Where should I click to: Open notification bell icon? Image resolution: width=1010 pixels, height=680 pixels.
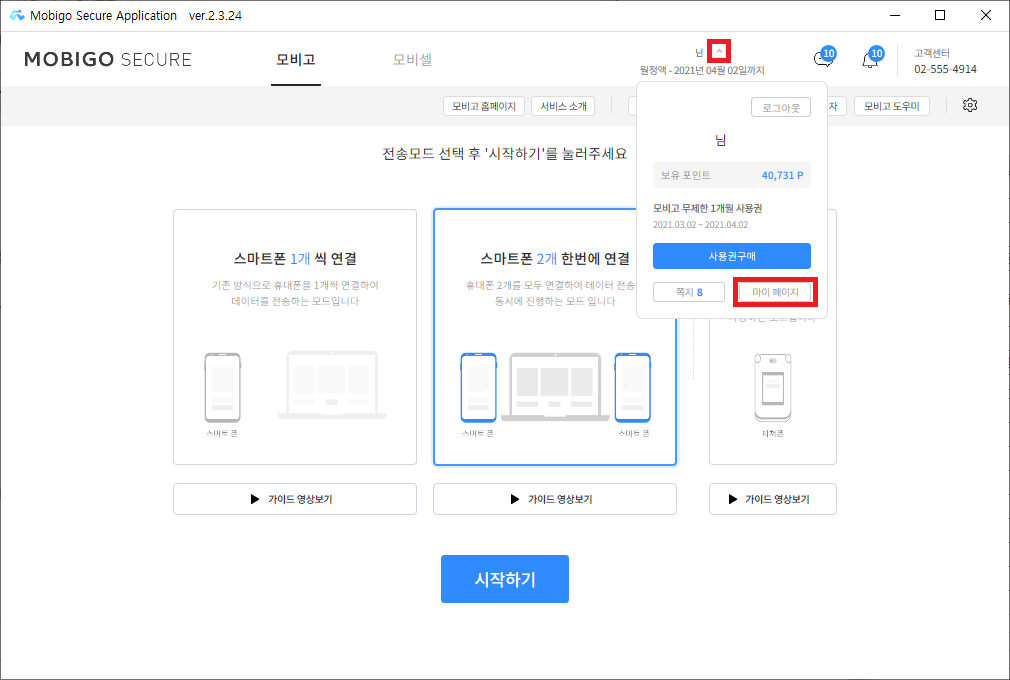pyautogui.click(x=872, y=58)
